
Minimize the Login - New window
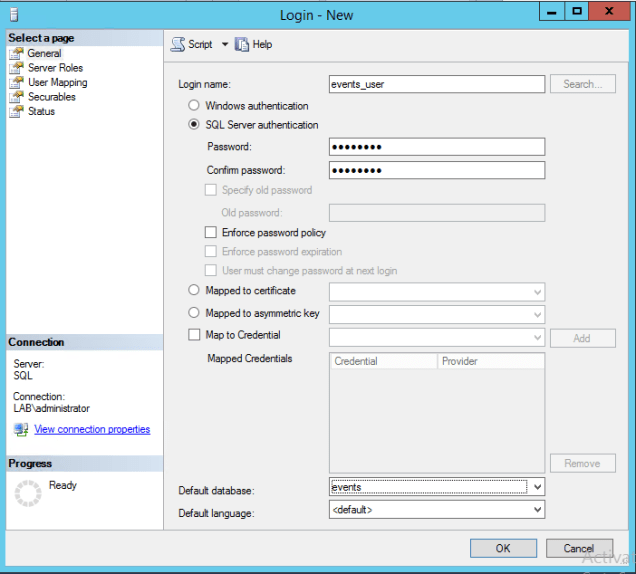(552, 11)
